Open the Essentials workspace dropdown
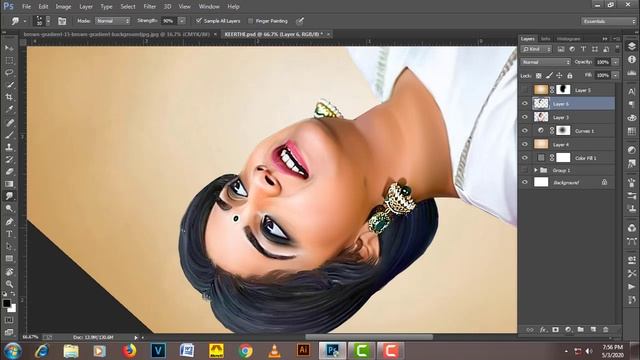640x360 pixels. point(608,21)
